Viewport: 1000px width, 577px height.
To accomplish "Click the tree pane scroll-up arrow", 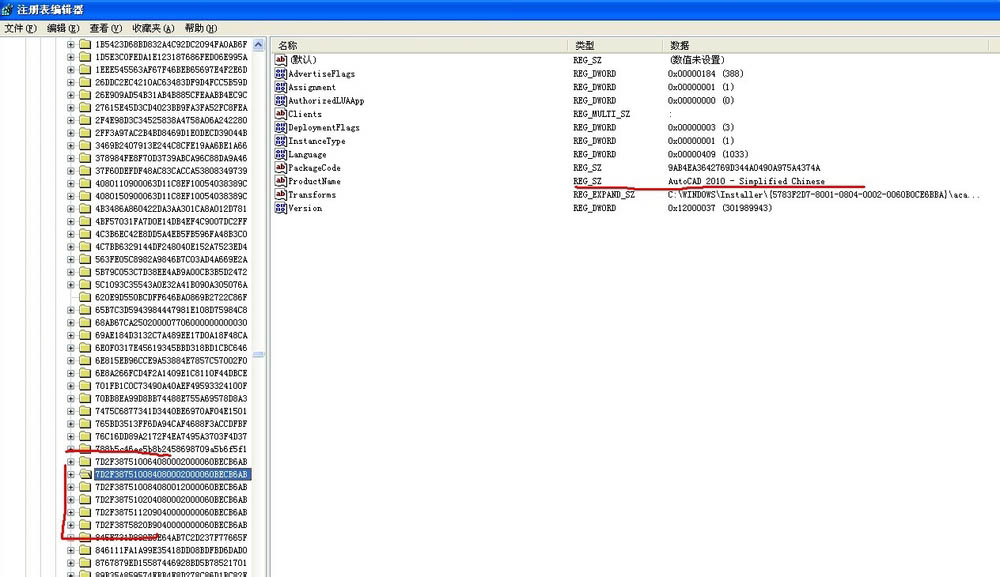I will tap(258, 45).
